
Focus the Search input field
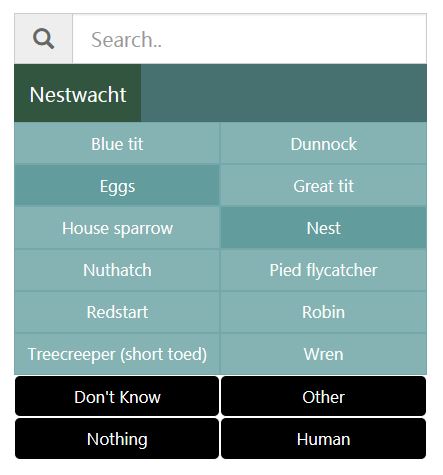tap(249, 39)
